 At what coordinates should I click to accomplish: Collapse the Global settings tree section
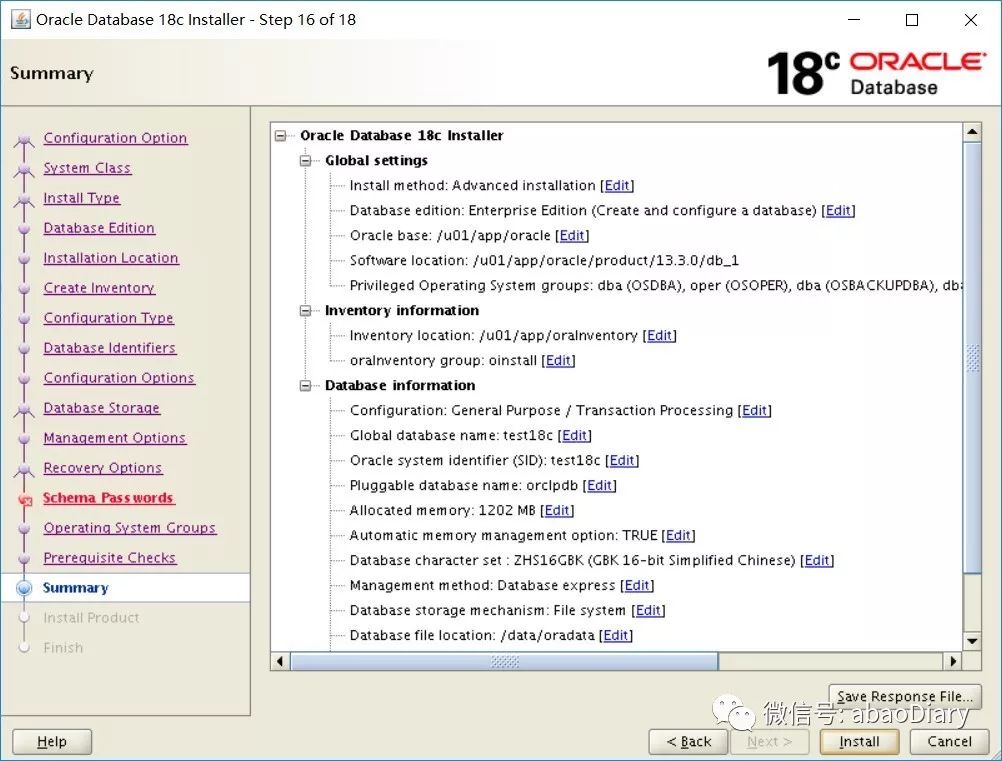pos(305,160)
